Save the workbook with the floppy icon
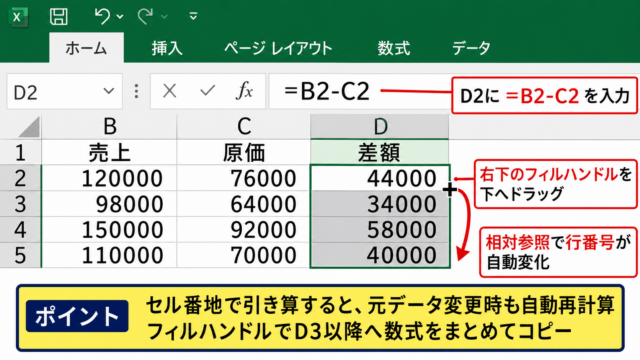The width and height of the screenshot is (640, 360). tap(59, 17)
